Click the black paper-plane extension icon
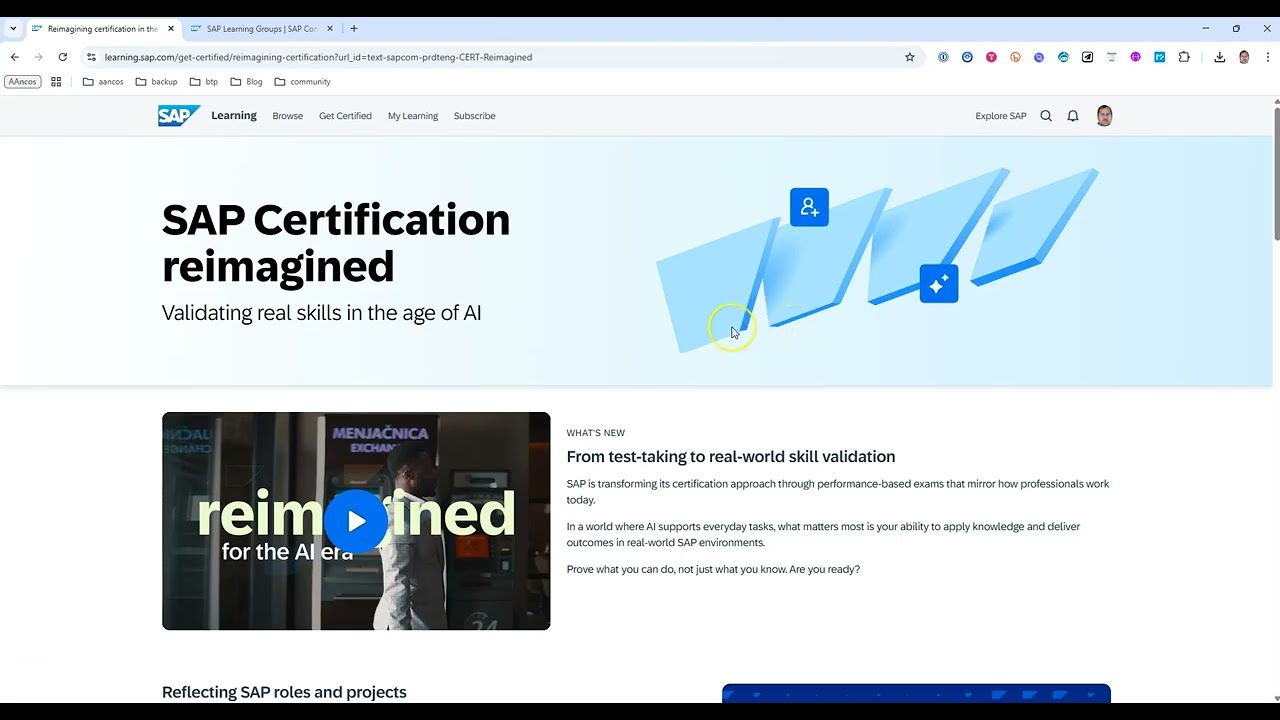 pos(1087,57)
